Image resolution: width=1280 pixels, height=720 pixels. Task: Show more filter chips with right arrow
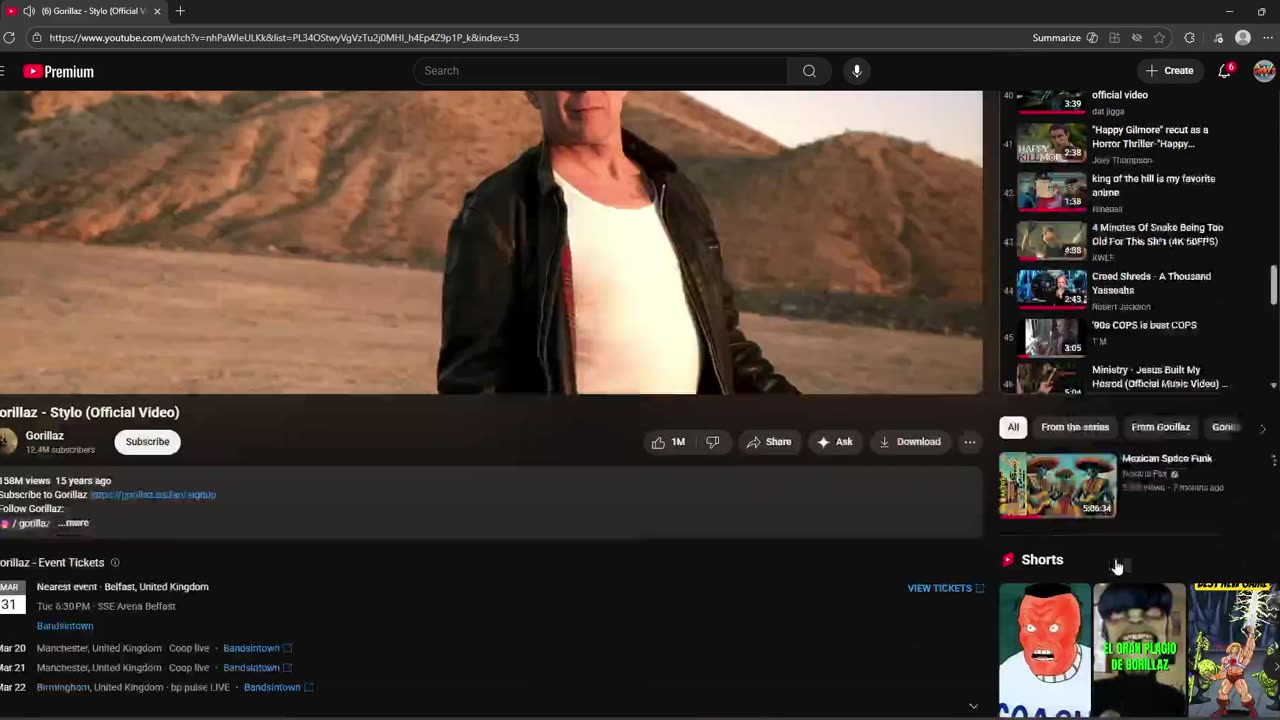1262,428
